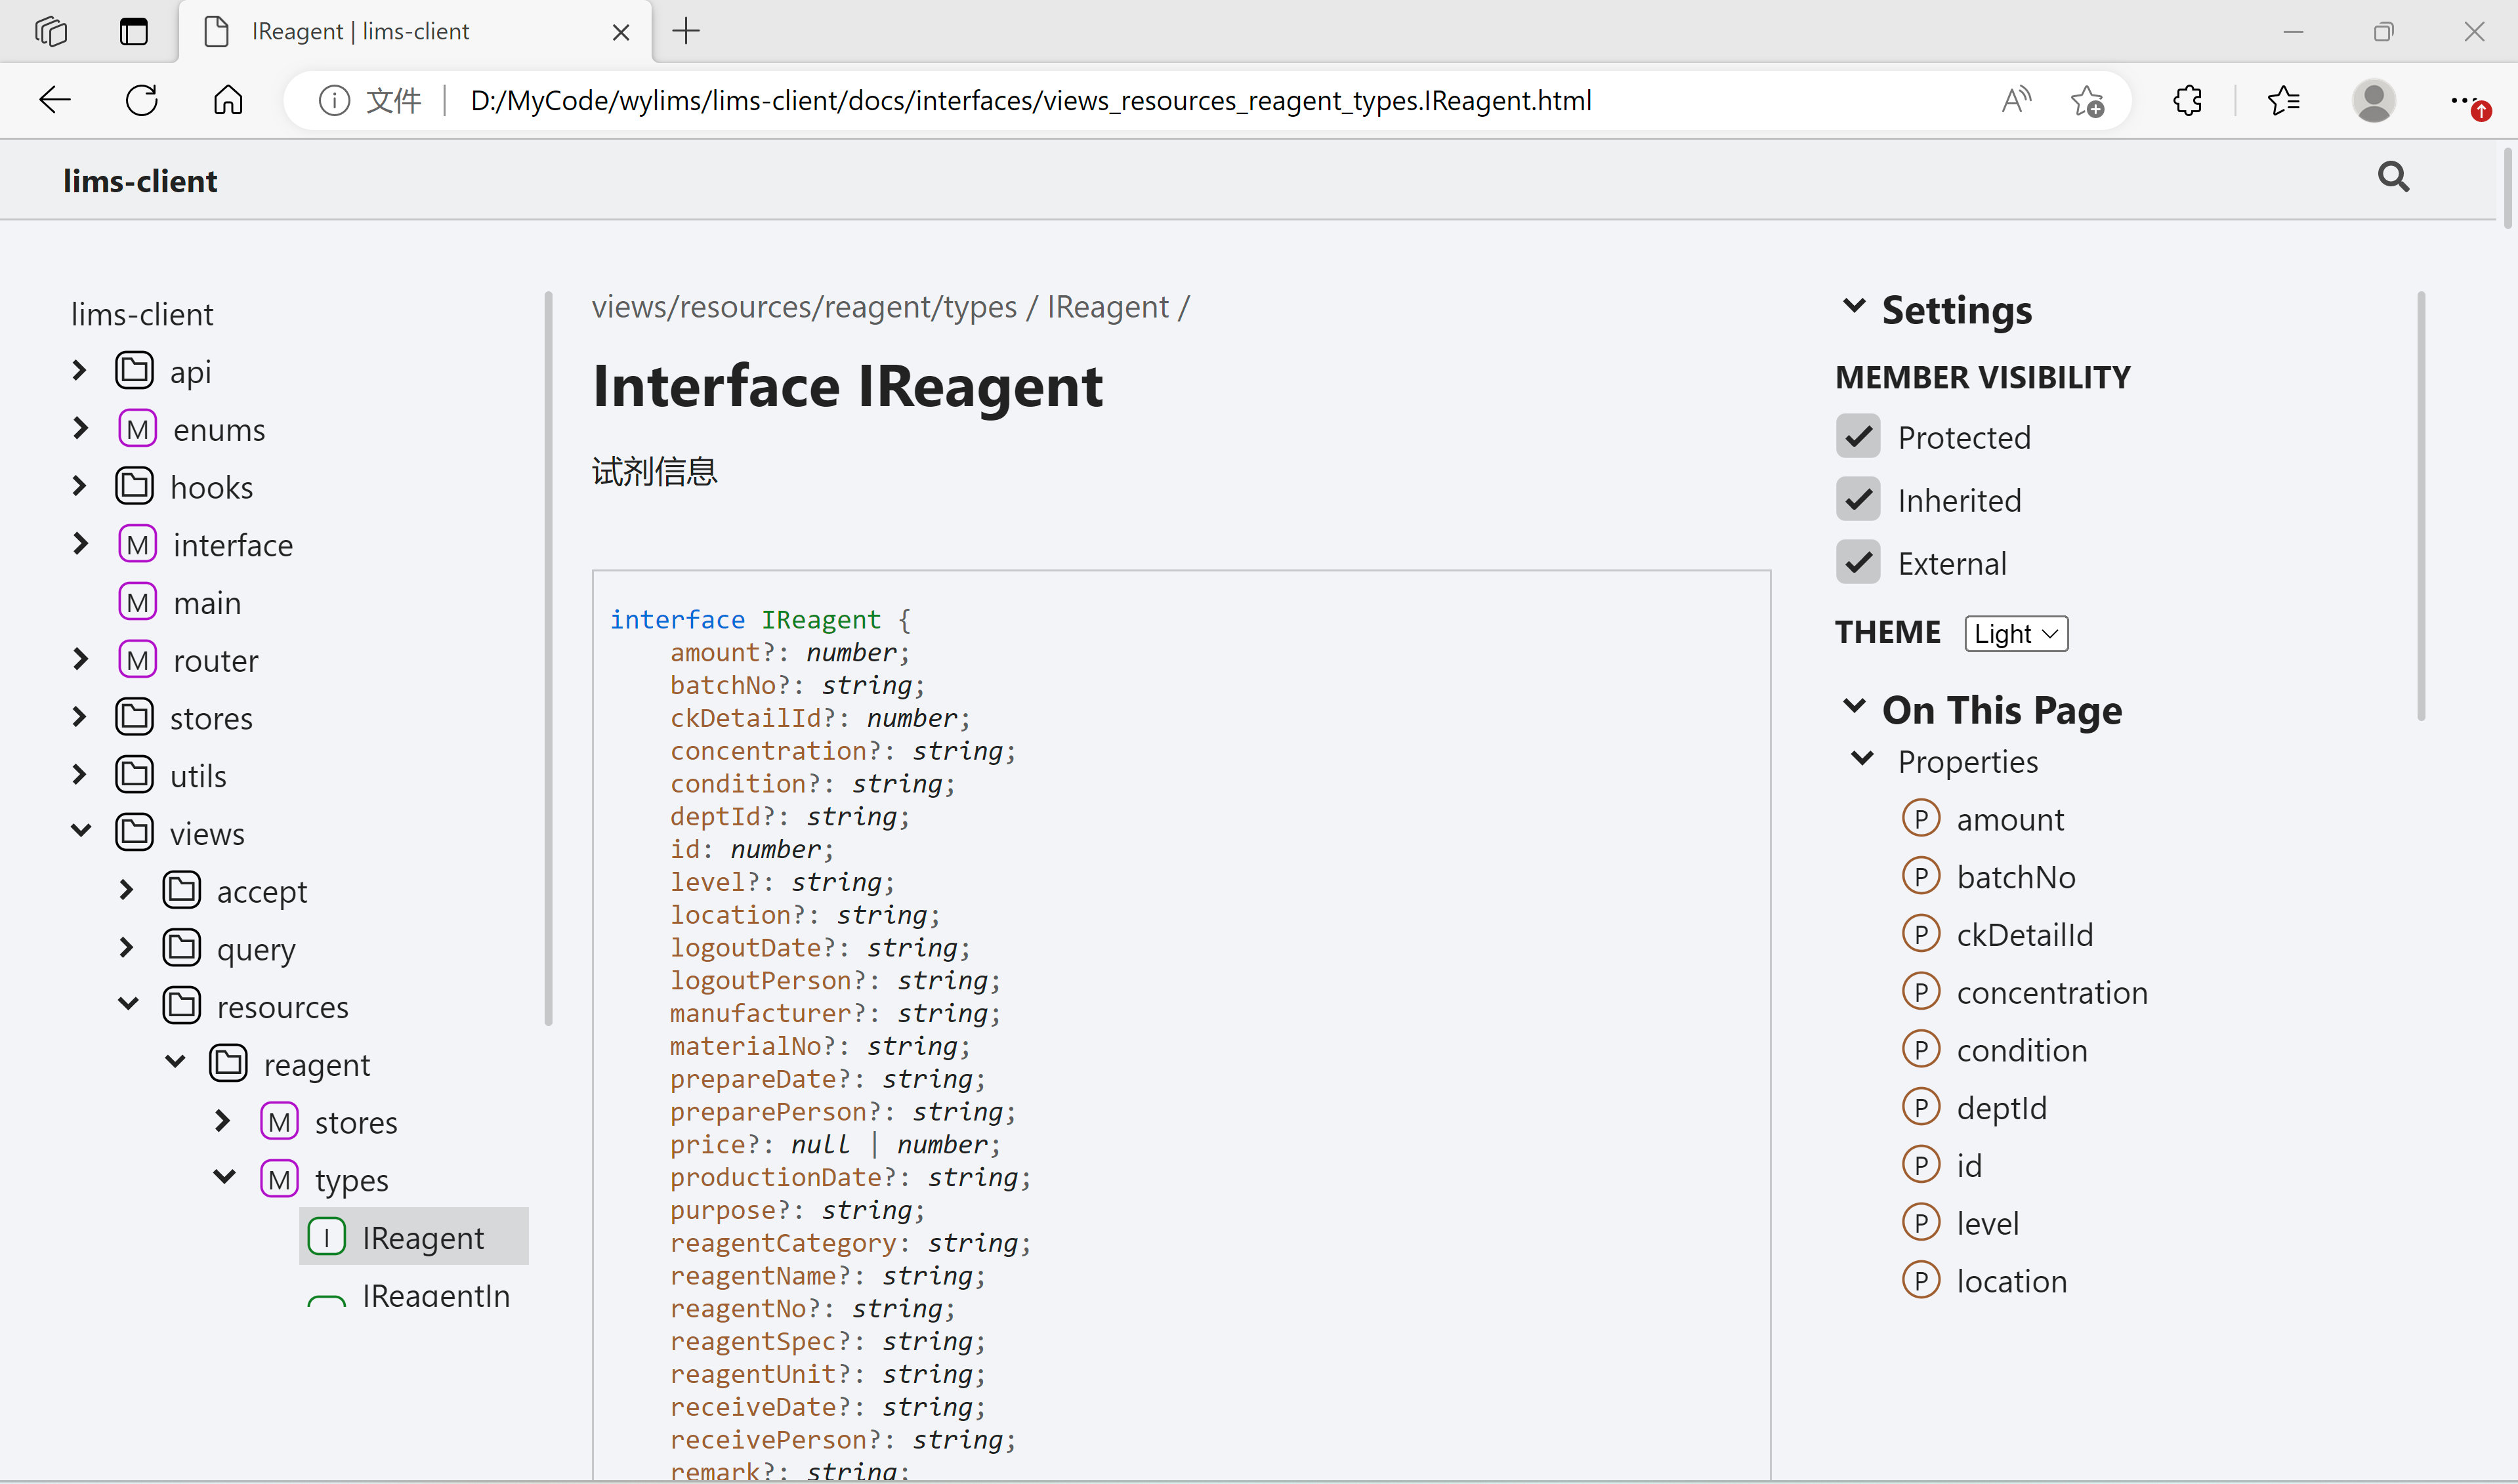Expand the api folder in tree
The height and width of the screenshot is (1484, 2518).
click(x=80, y=371)
